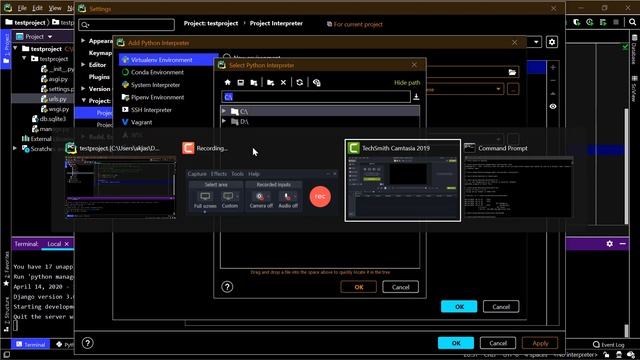The width and height of the screenshot is (640, 360).
Task: Open the Event Log
Action: 609,344
